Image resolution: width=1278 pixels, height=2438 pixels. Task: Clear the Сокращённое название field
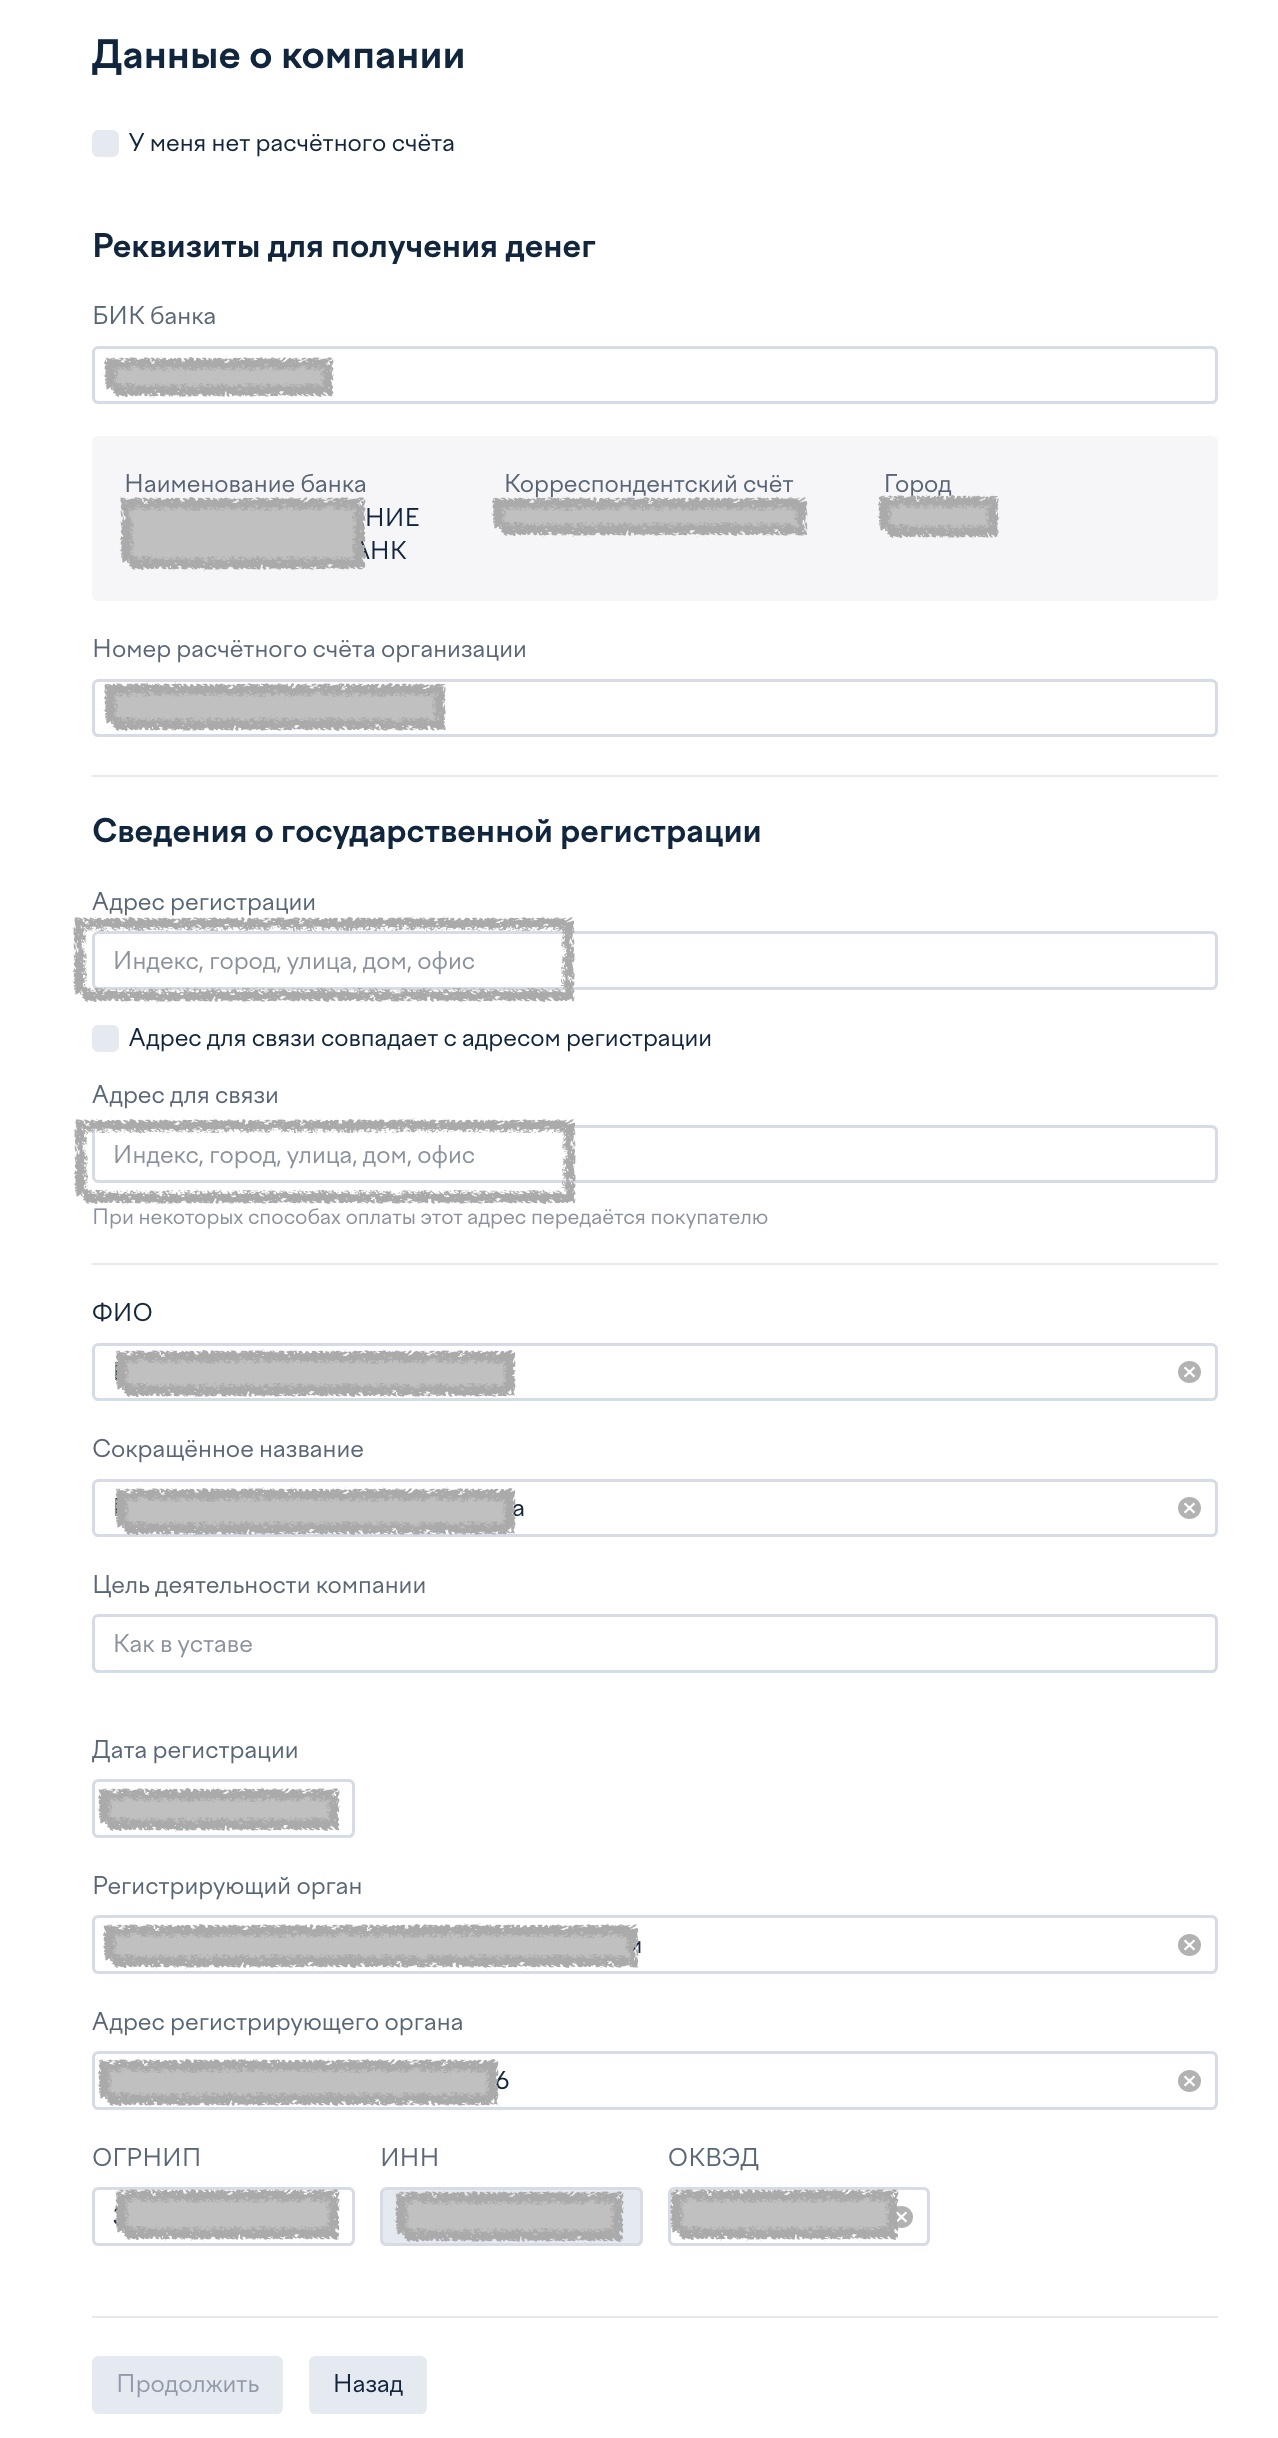pyautogui.click(x=1189, y=1508)
